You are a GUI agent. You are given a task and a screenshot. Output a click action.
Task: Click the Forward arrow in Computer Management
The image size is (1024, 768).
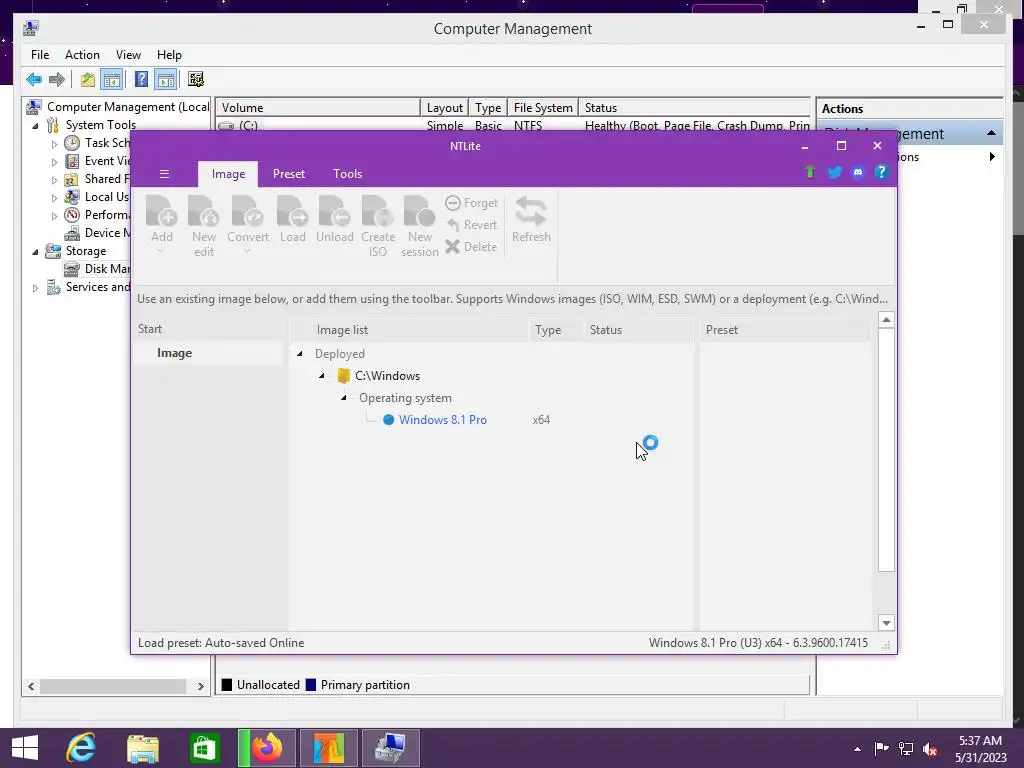(57, 80)
